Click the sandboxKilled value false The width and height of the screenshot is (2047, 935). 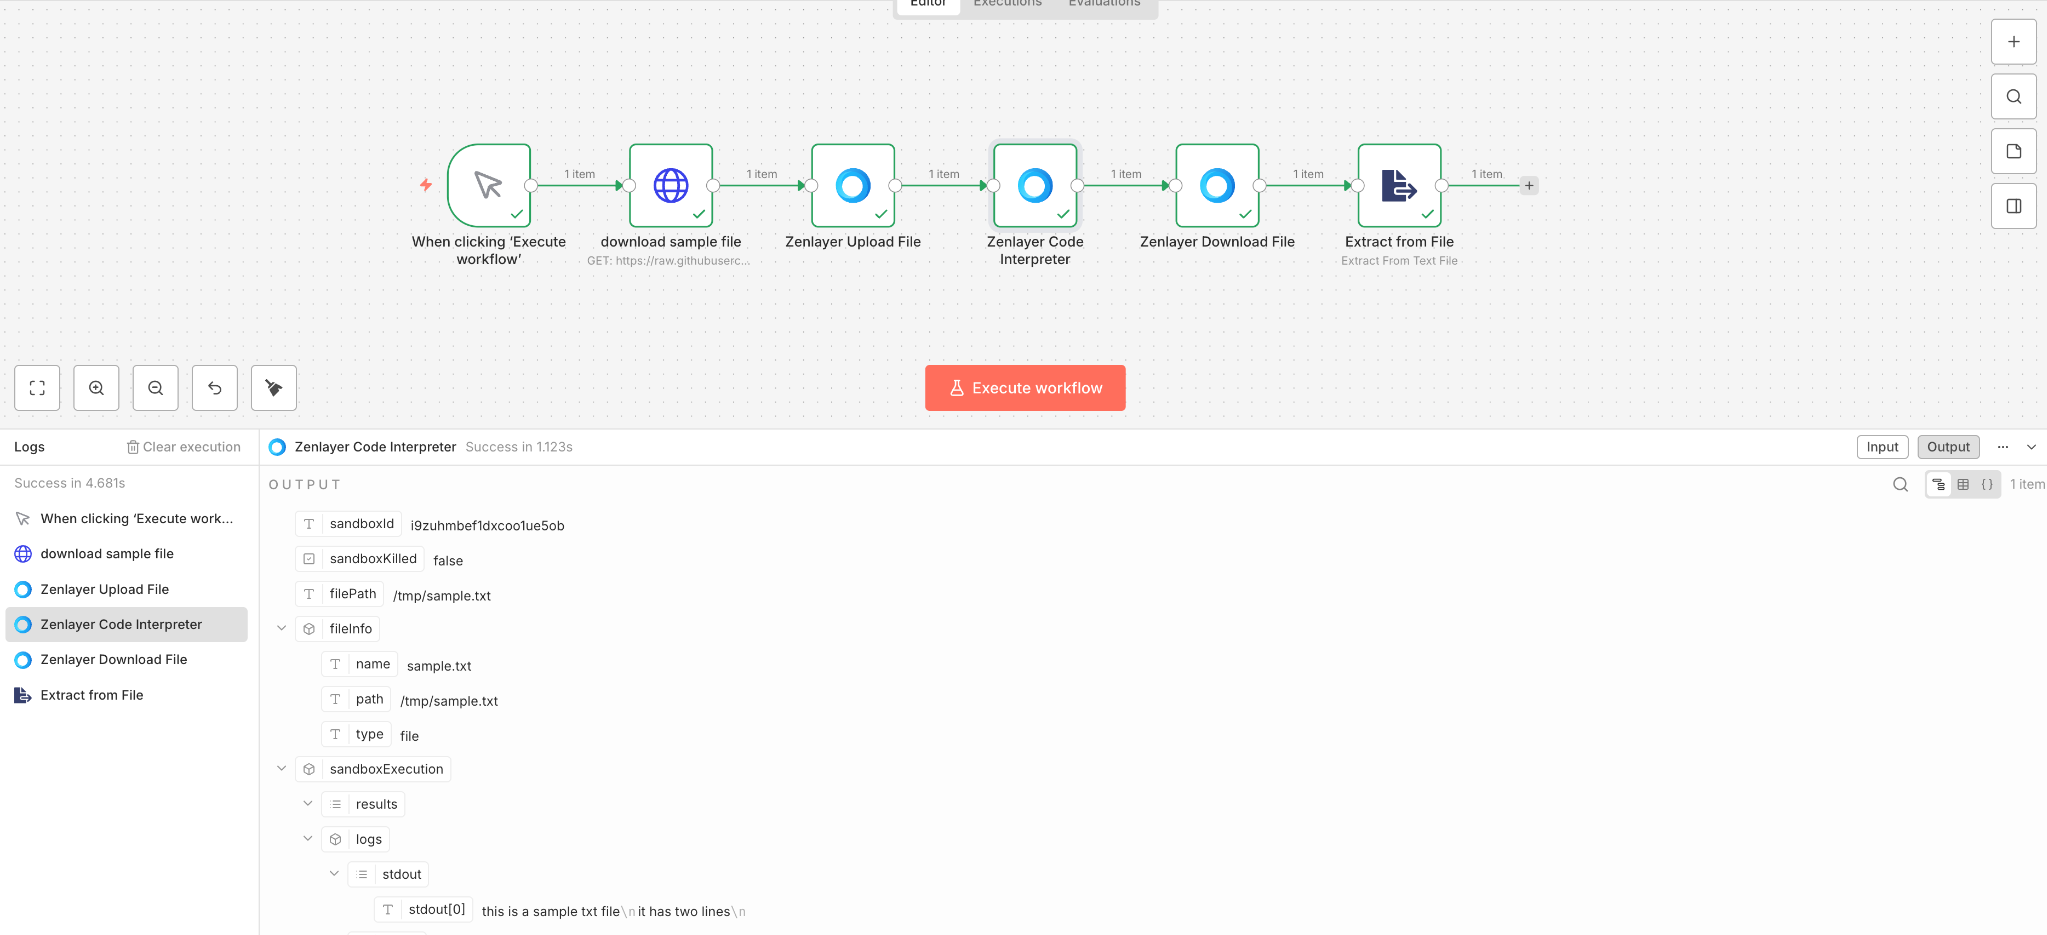coord(448,561)
